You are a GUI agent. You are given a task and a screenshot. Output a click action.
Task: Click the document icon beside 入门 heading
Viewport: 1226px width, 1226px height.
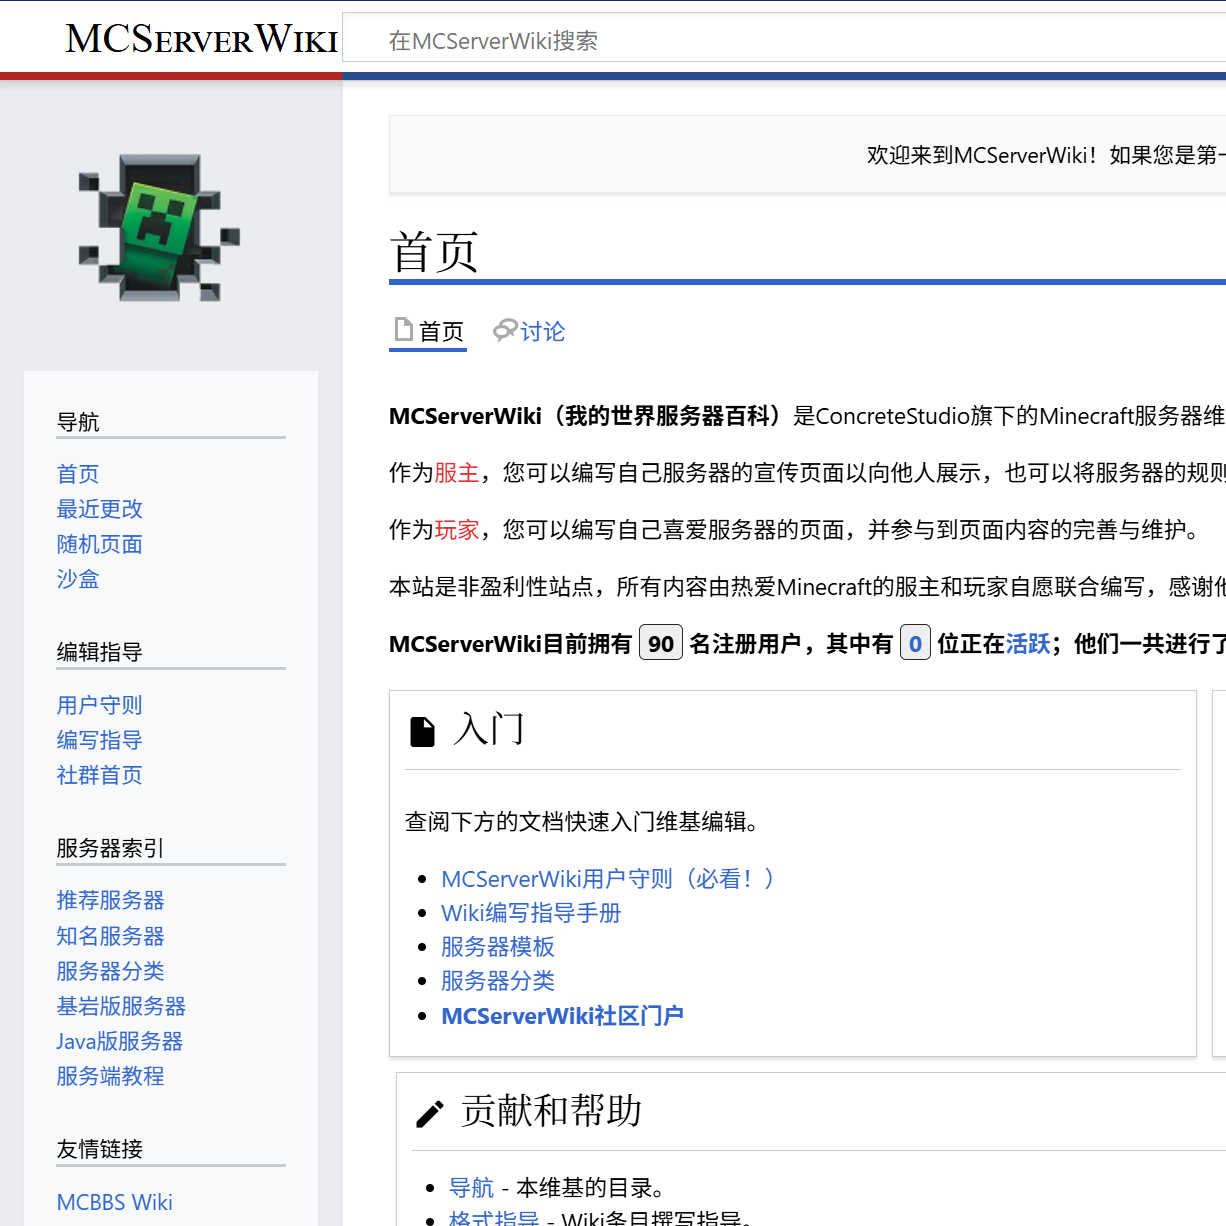point(423,732)
